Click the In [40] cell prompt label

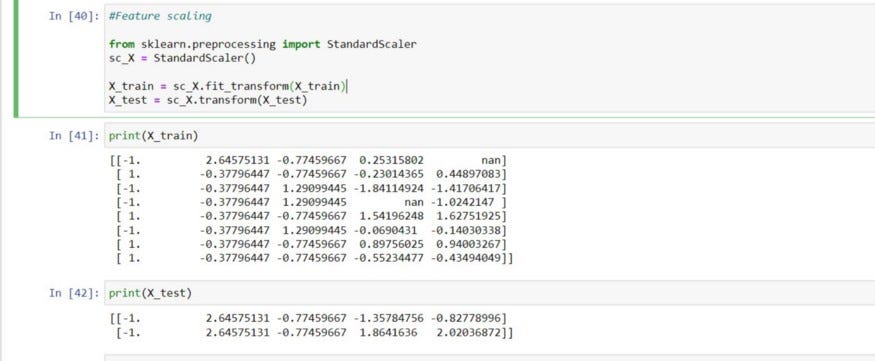[74, 16]
